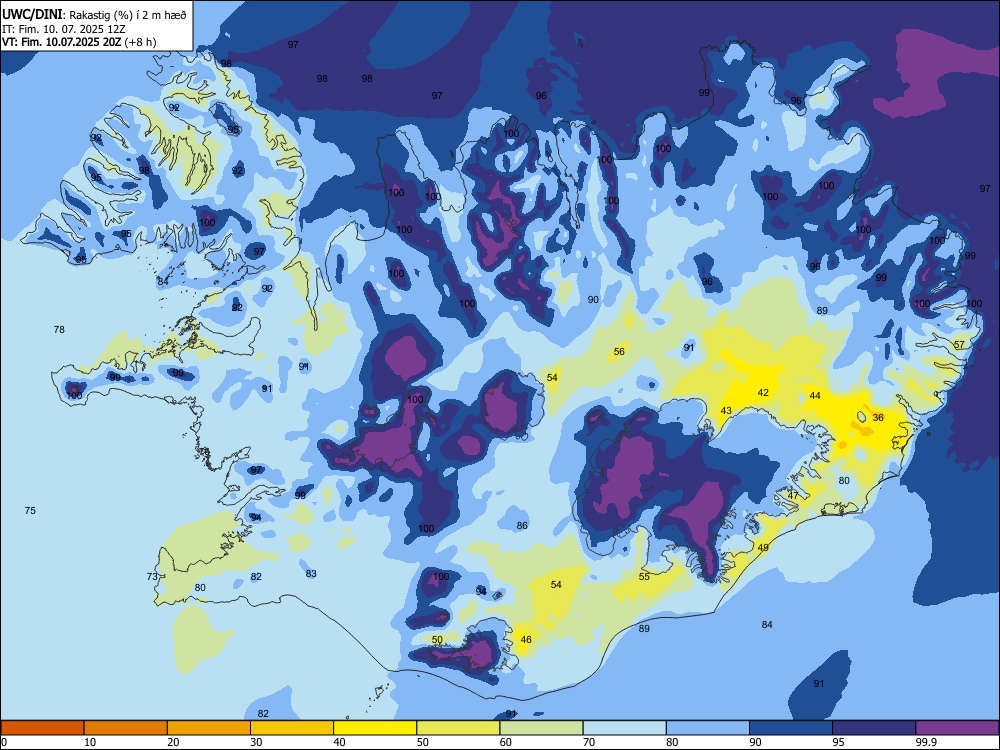Click the humidity value '44' on the map
1000x750 pixels.
point(814,395)
